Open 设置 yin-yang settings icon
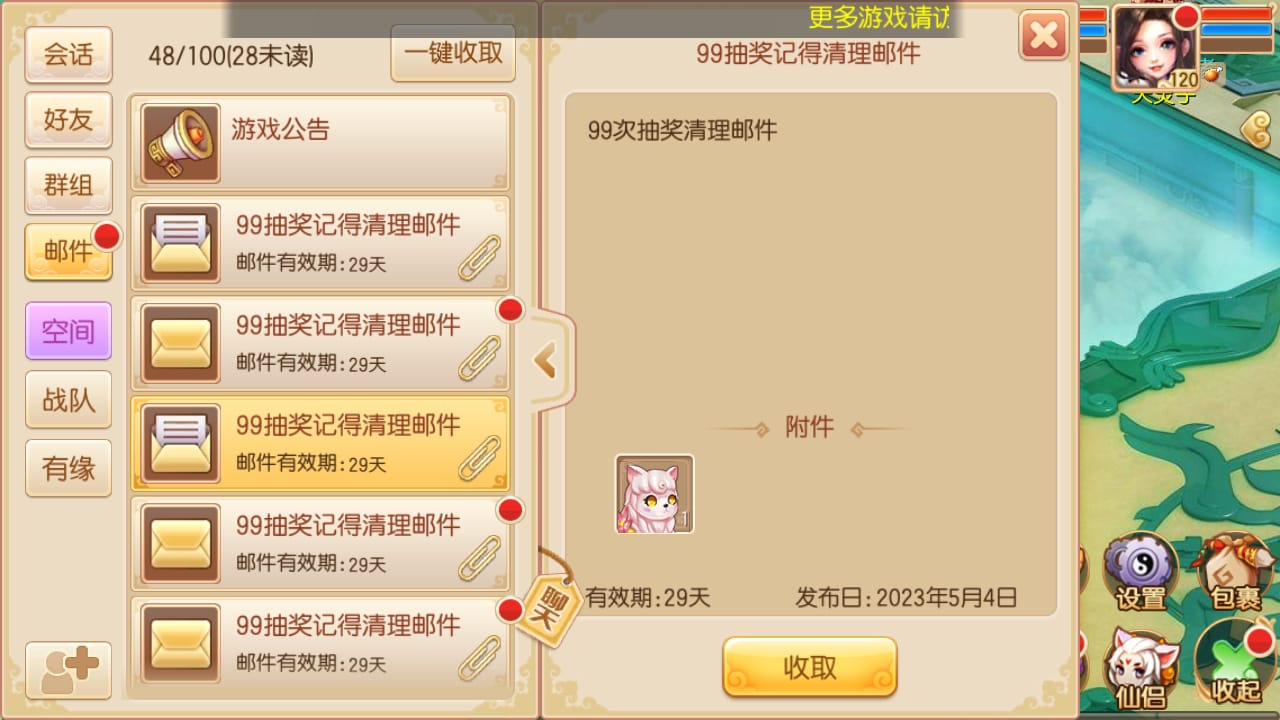Viewport: 1280px width, 720px height. (1140, 574)
